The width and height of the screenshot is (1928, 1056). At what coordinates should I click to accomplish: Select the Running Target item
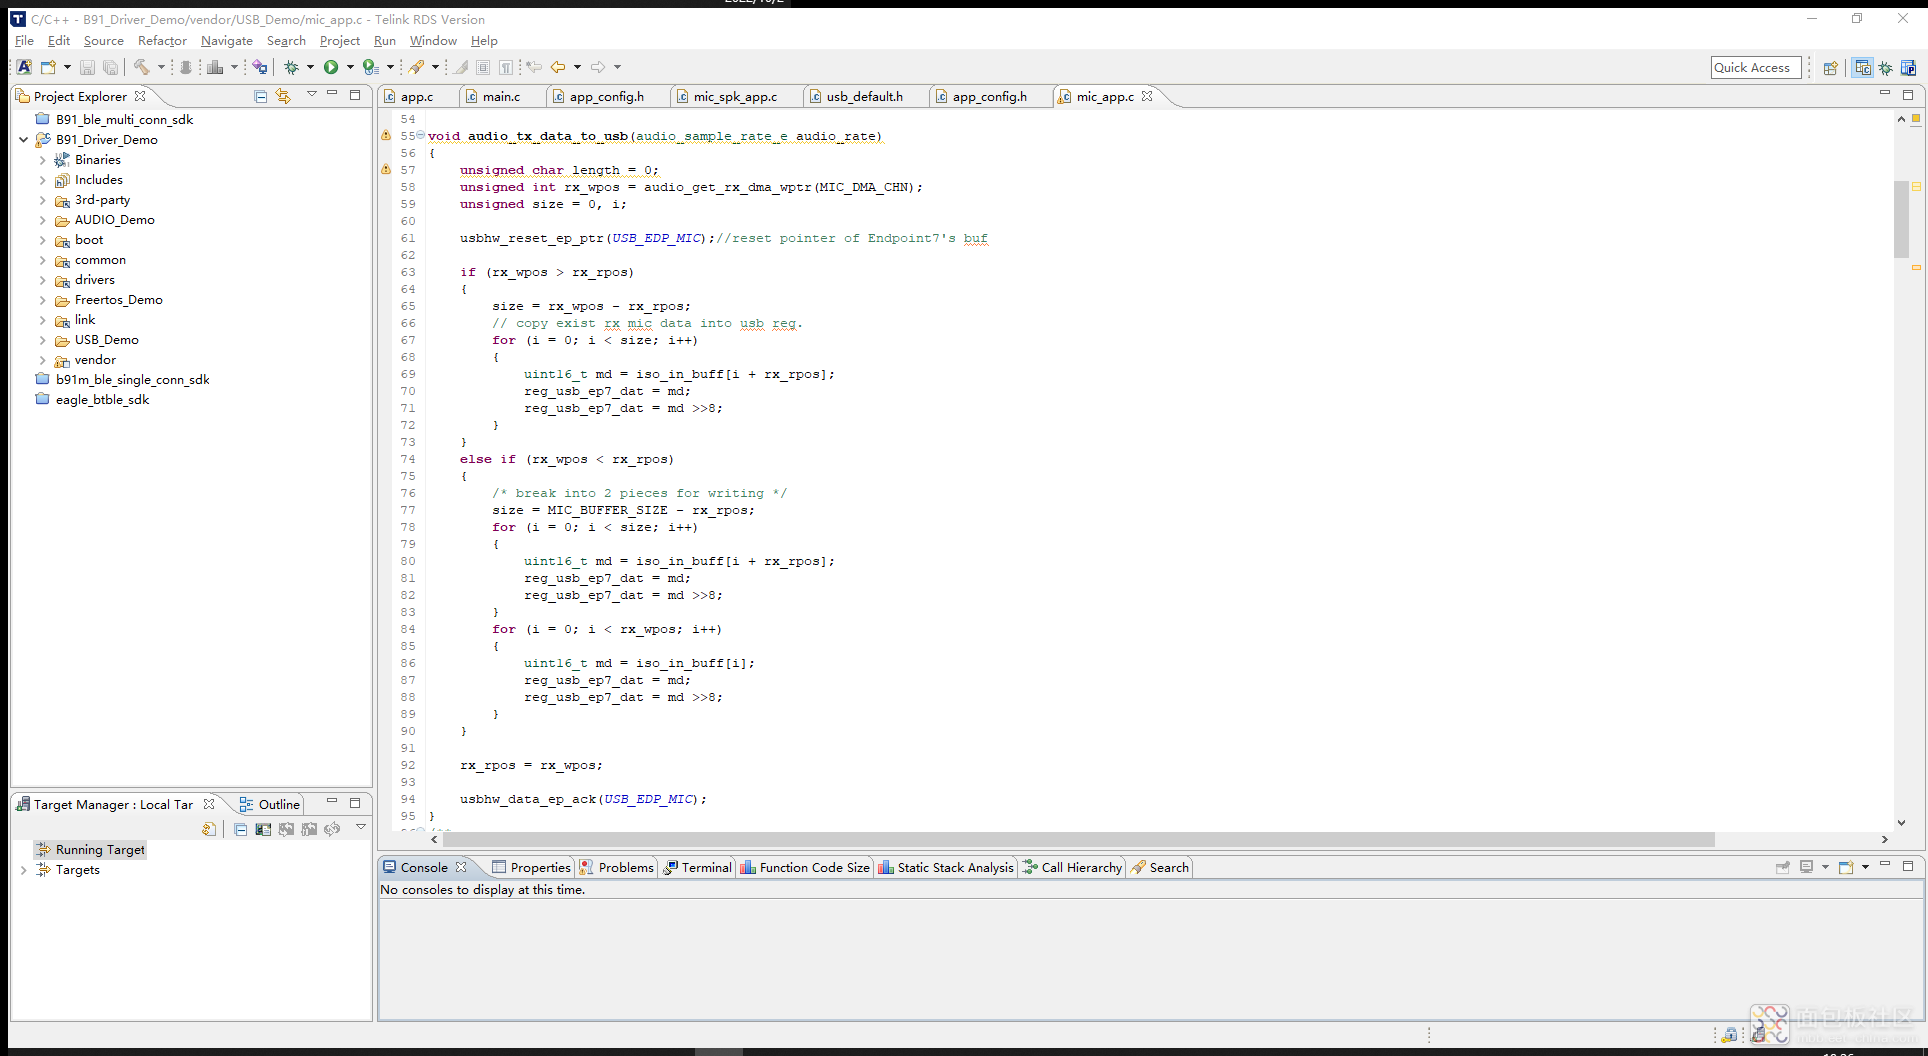(91, 850)
